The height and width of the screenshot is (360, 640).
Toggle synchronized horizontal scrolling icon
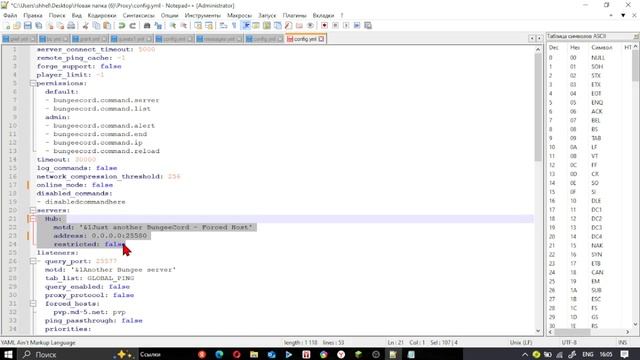(209, 26)
